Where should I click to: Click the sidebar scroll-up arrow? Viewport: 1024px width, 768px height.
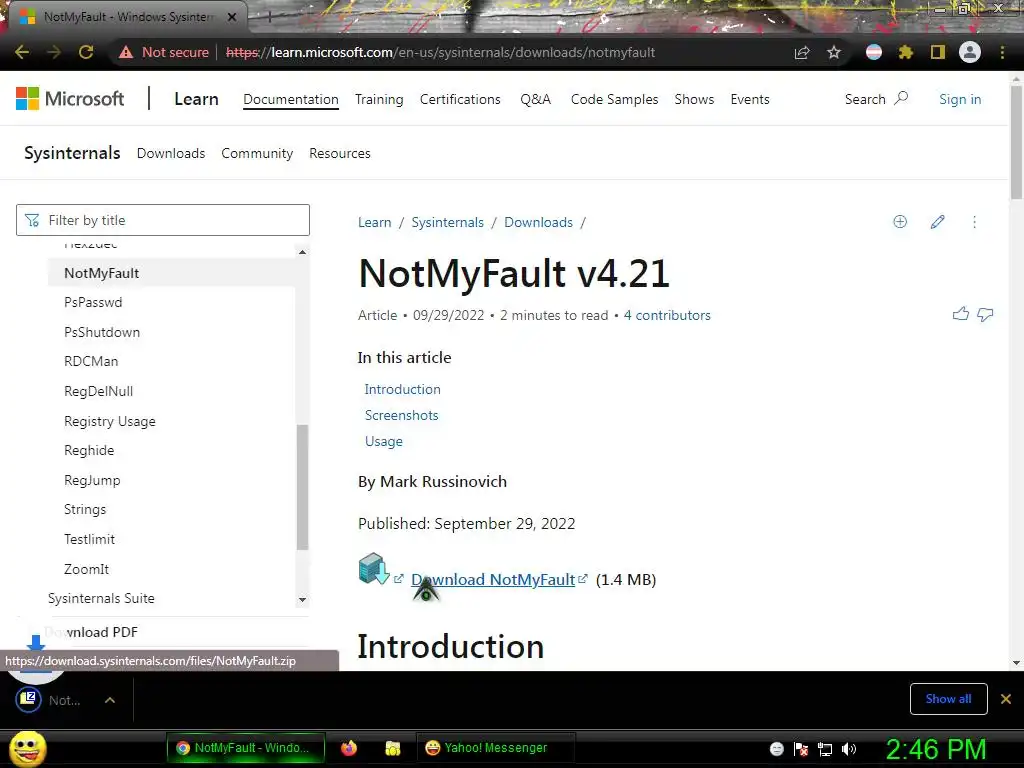click(302, 252)
